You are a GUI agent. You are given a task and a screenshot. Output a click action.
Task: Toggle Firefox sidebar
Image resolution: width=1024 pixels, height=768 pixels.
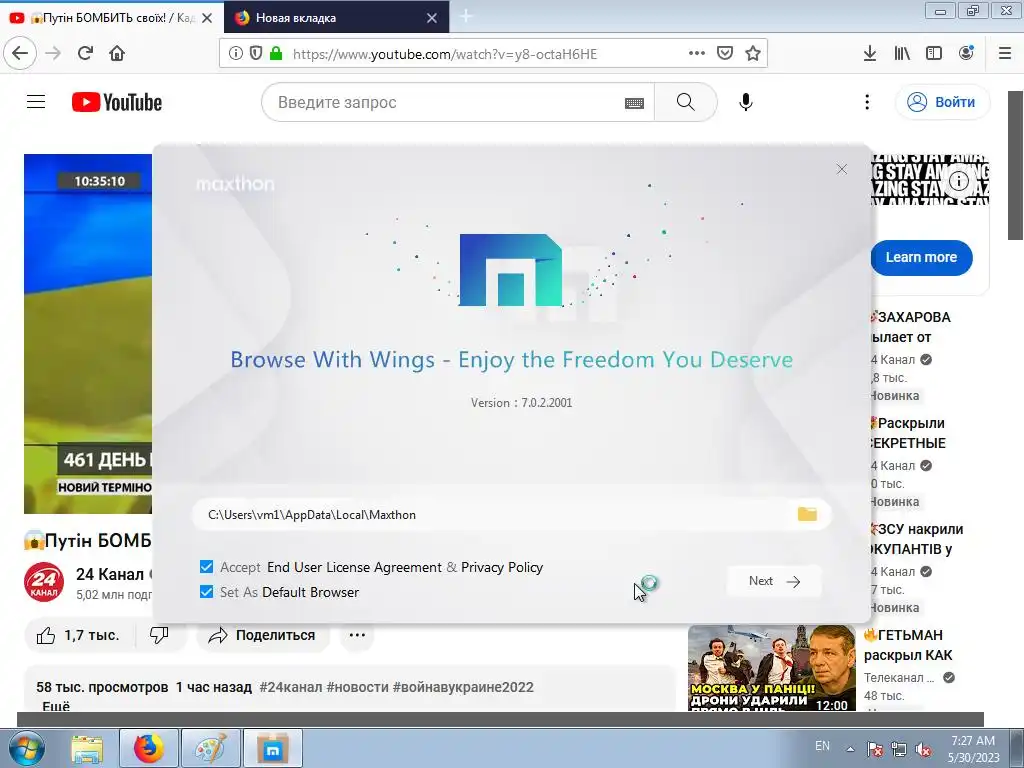(x=934, y=53)
